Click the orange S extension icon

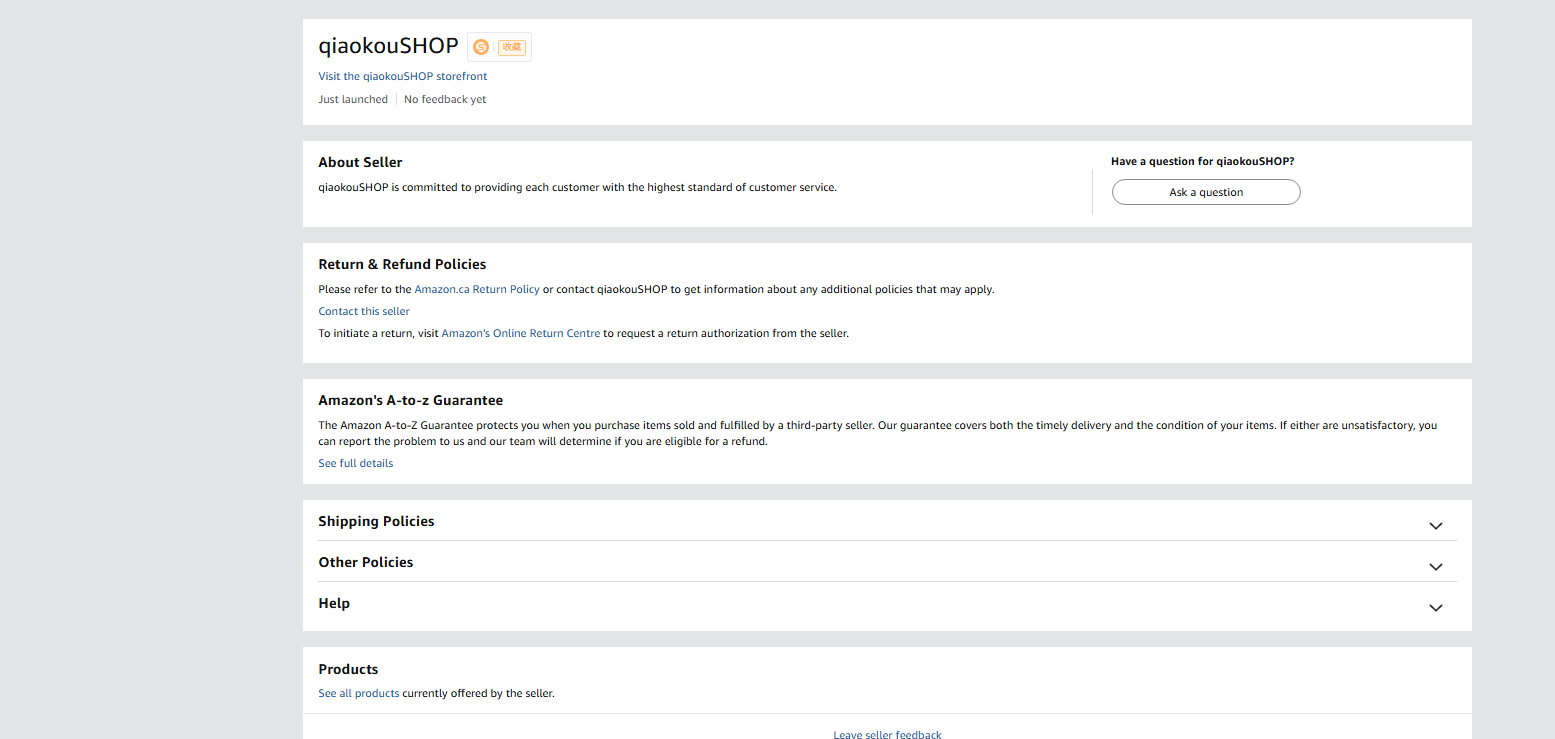[x=481, y=47]
